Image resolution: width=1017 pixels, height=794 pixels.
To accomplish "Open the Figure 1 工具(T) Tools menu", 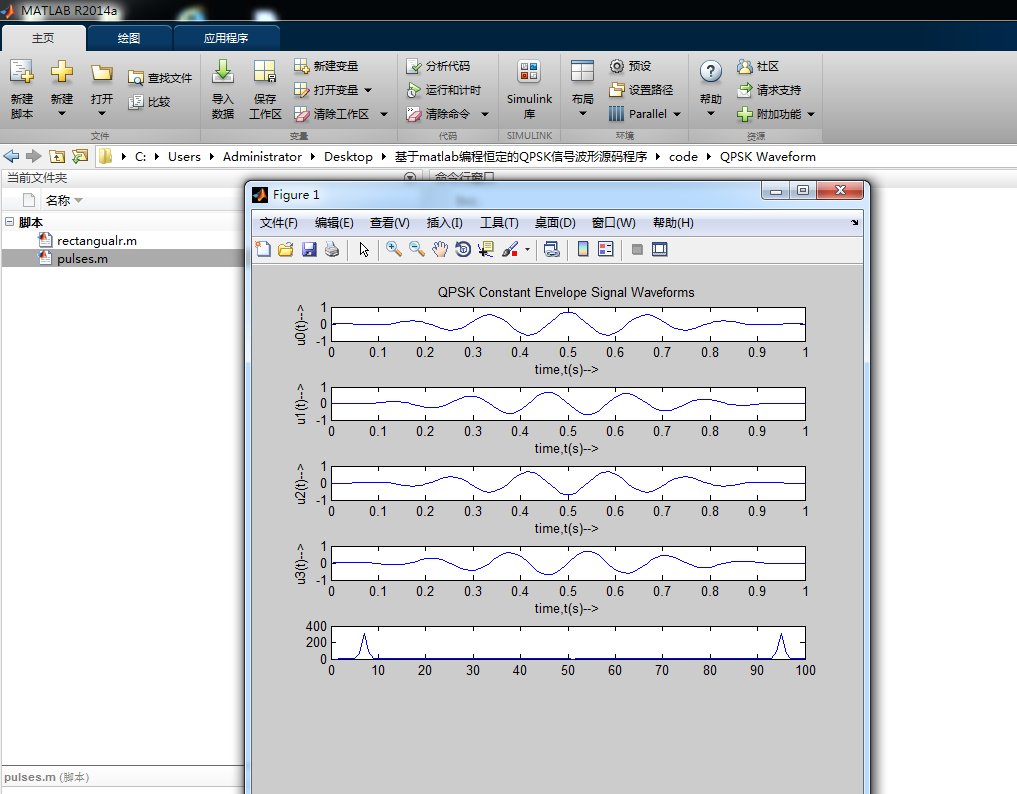I will (499, 223).
